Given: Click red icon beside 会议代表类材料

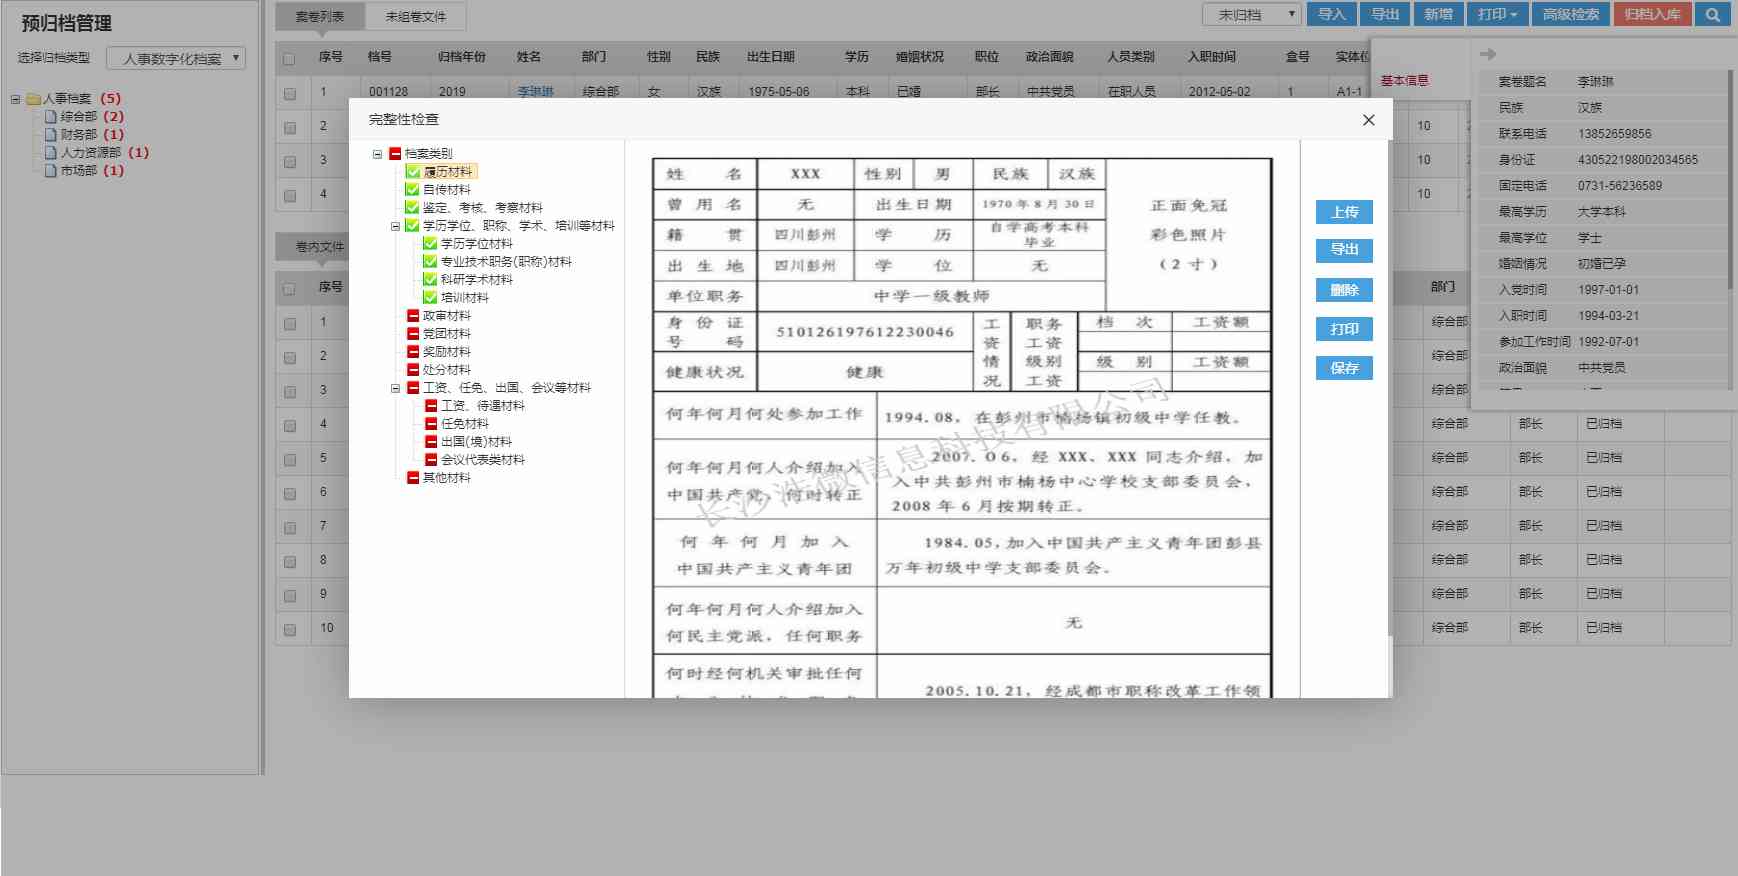Looking at the screenshot, I should coord(430,460).
